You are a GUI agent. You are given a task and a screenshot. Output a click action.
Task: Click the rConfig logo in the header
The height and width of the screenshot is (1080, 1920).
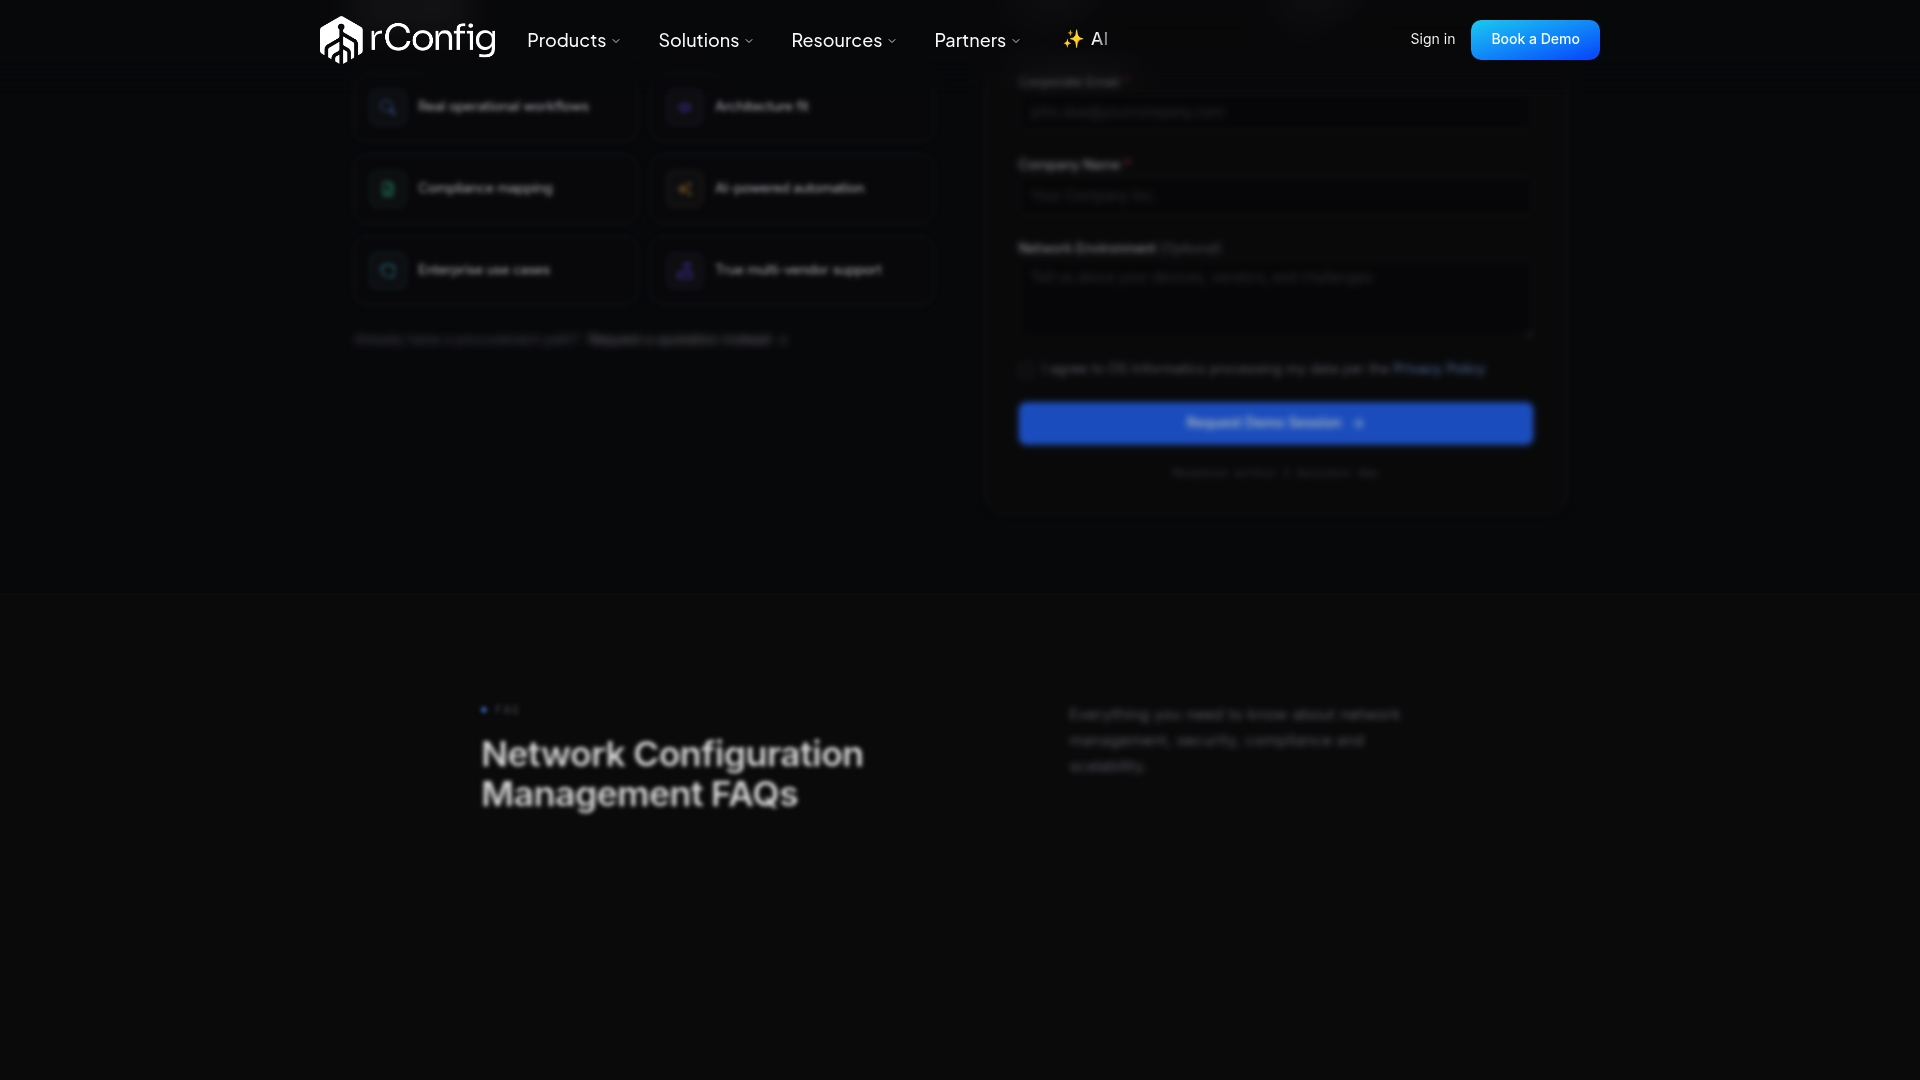pos(407,40)
